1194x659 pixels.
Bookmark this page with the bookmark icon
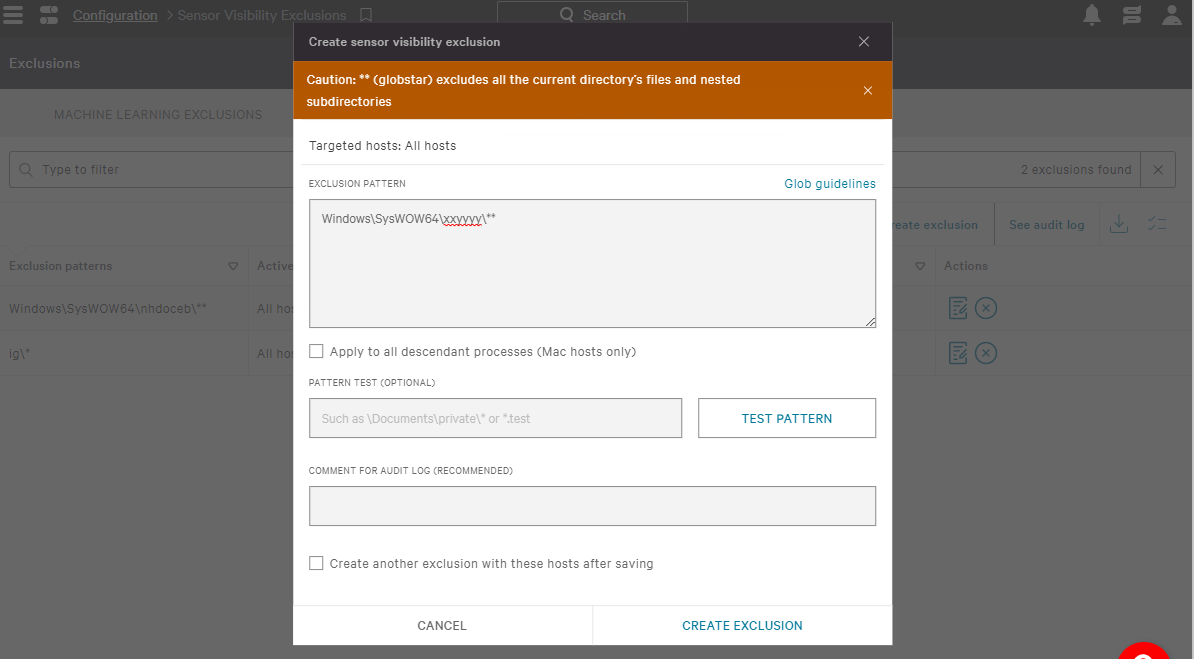pyautogui.click(x=366, y=15)
